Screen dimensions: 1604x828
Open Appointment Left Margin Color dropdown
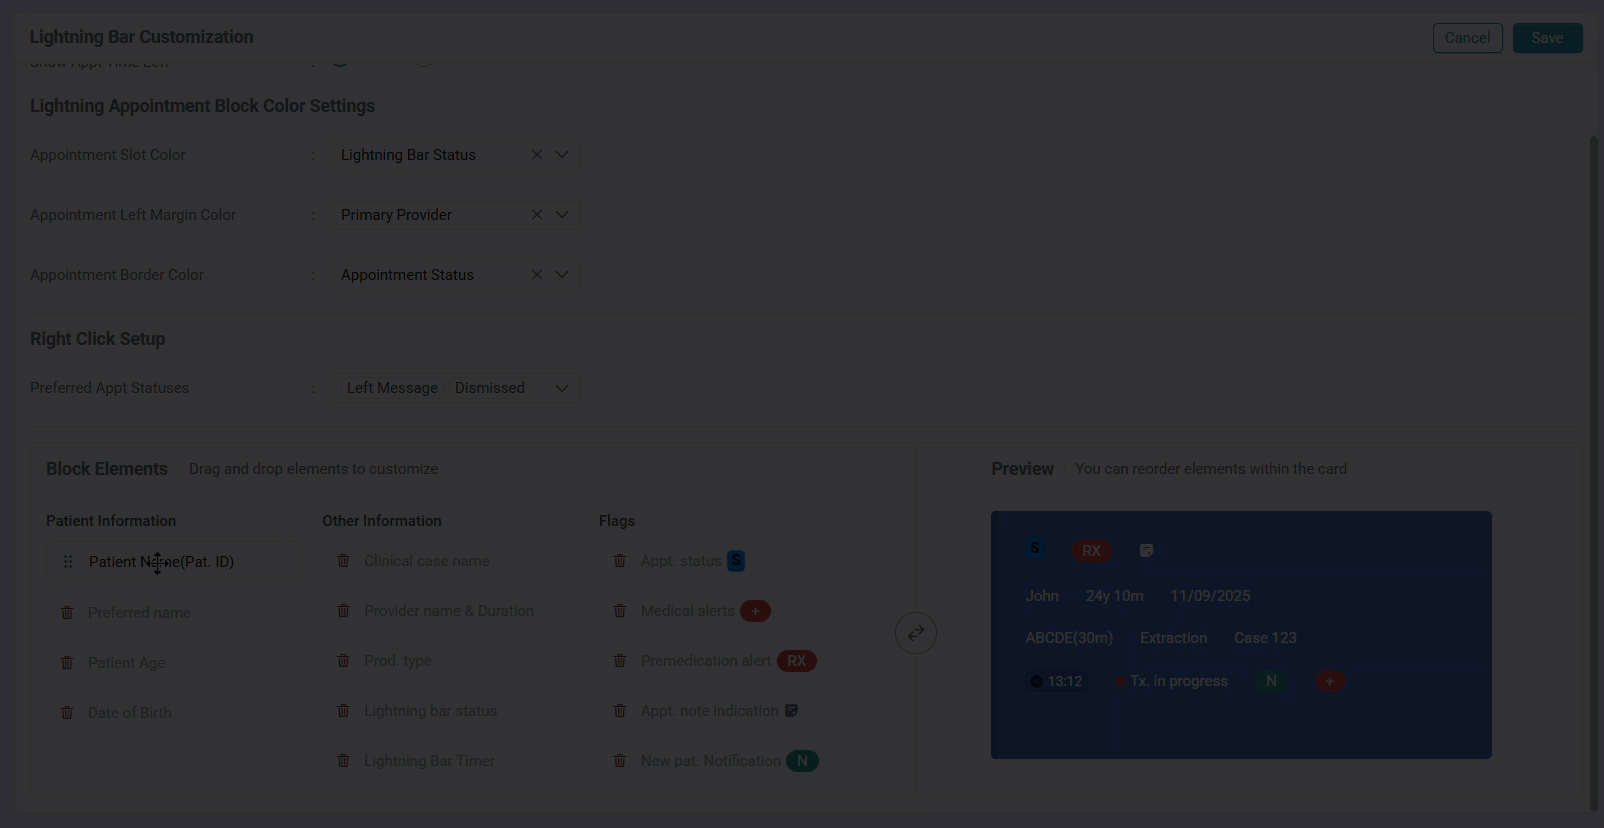coord(562,215)
